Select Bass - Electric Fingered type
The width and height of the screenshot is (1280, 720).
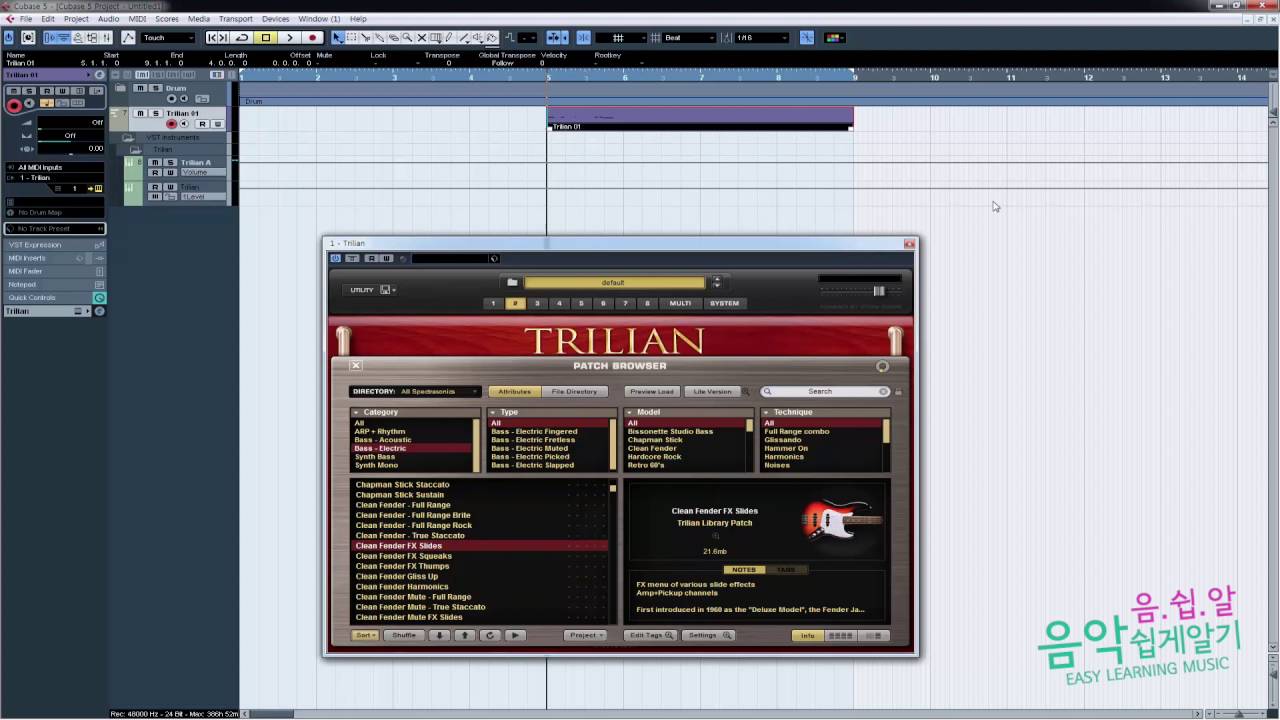534,432
